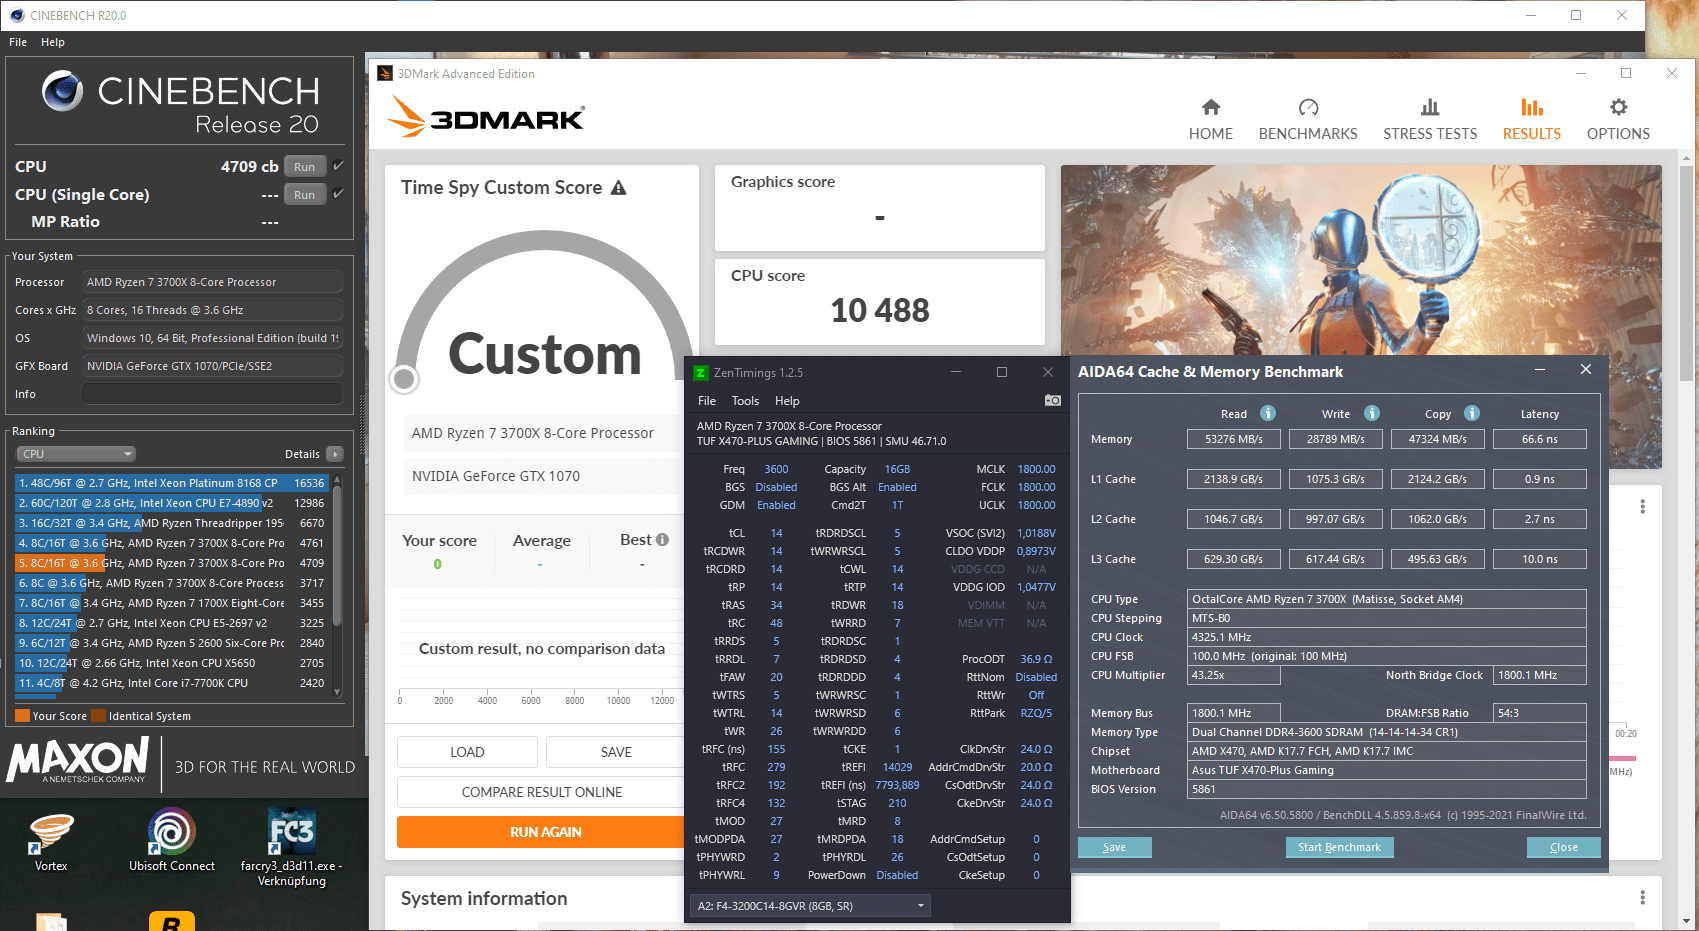Click the Time Spy score gauge knob

(404, 378)
